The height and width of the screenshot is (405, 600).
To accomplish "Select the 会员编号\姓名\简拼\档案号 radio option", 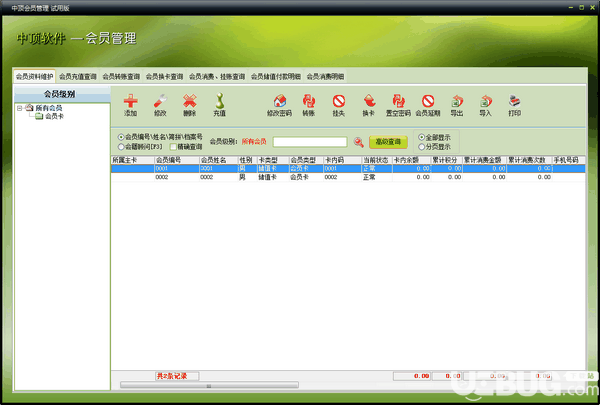I will pos(121,137).
